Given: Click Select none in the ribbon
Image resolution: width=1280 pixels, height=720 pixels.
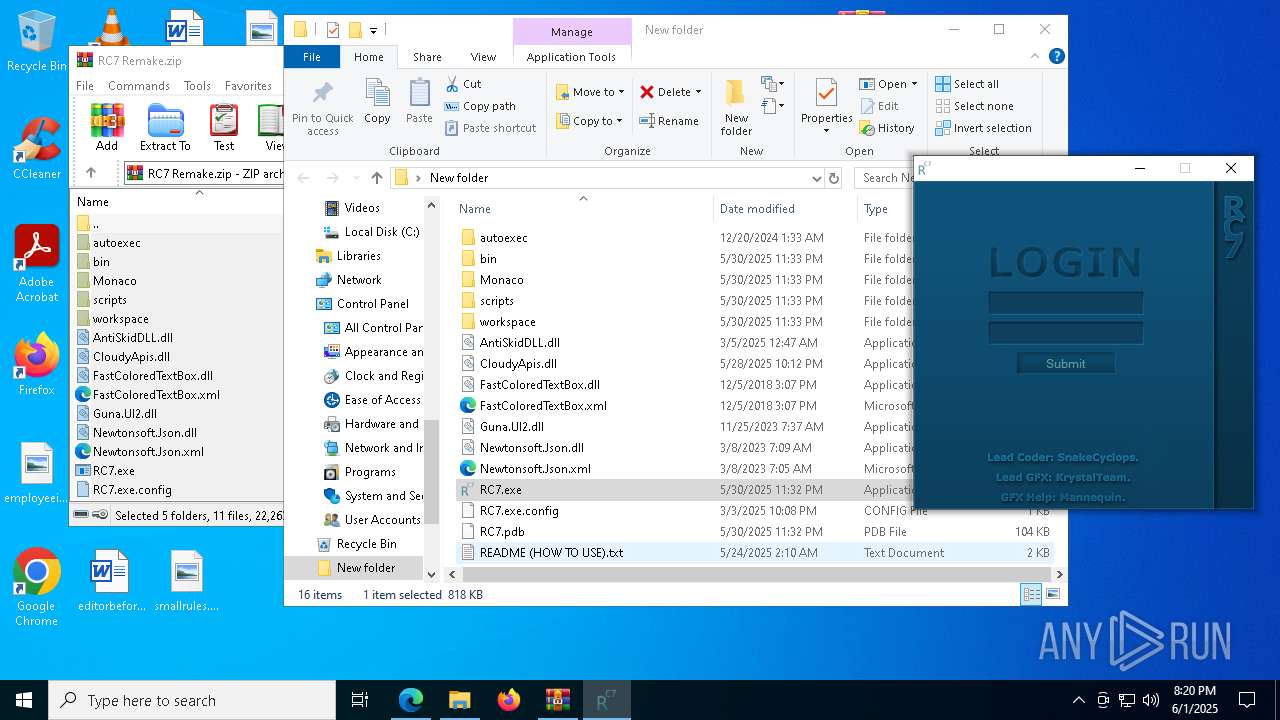Looking at the screenshot, I should pyautogui.click(x=974, y=106).
